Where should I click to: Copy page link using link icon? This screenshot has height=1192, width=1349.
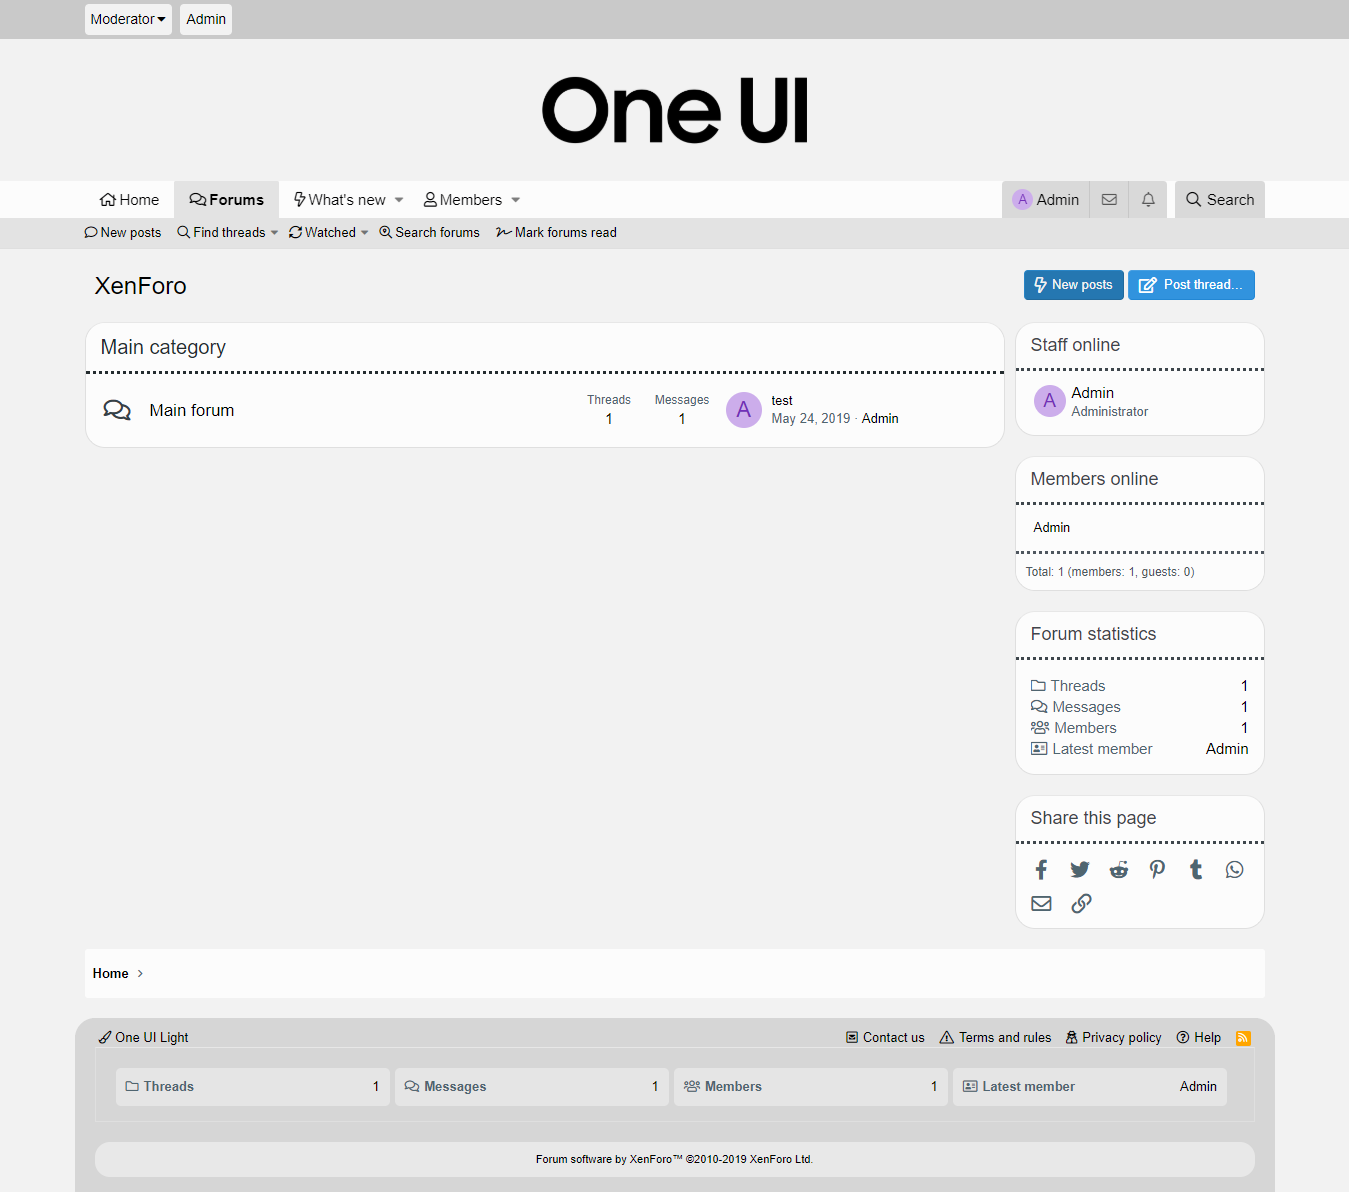pos(1081,904)
